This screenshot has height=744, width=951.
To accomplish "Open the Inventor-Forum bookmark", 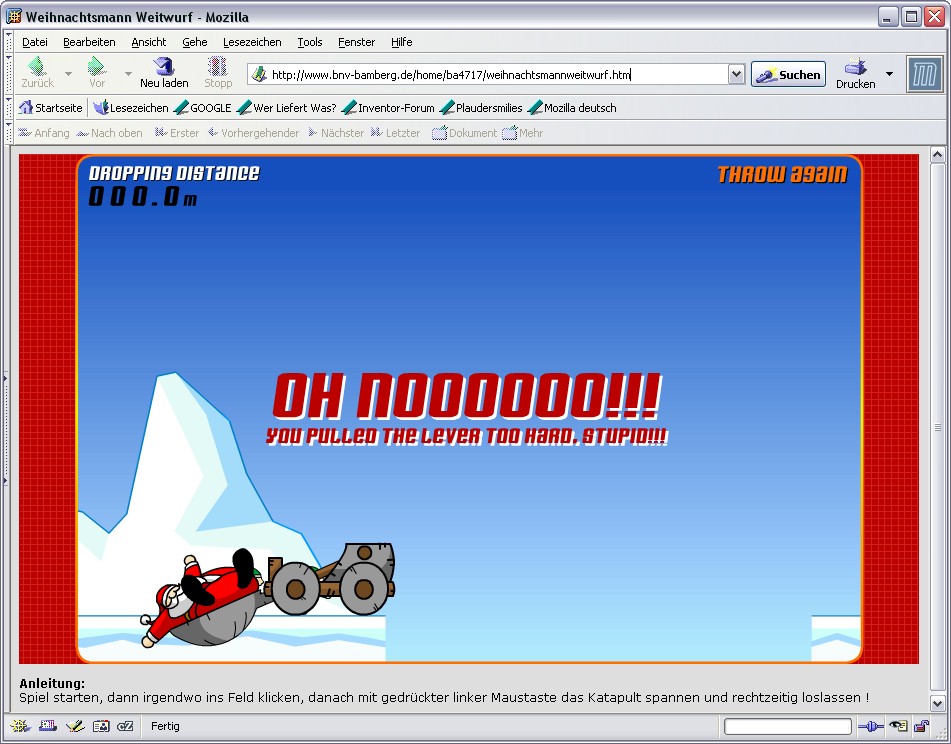I will (x=388, y=108).
